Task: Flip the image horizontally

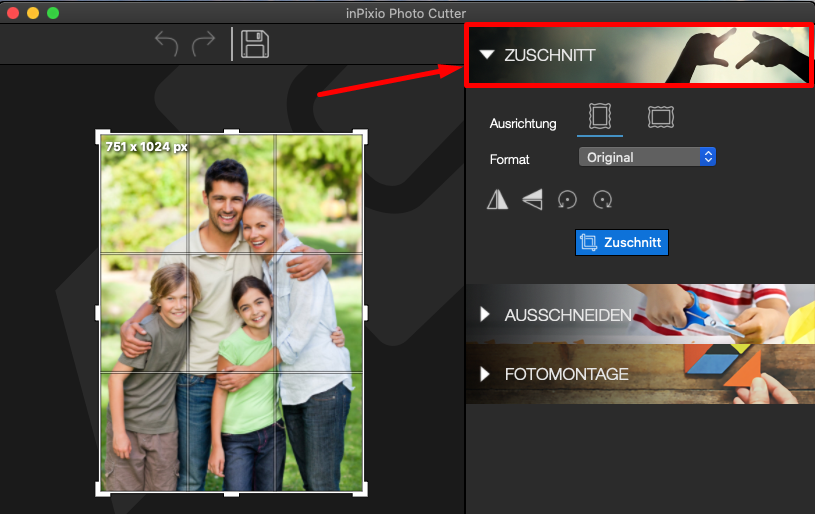Action: click(x=497, y=200)
